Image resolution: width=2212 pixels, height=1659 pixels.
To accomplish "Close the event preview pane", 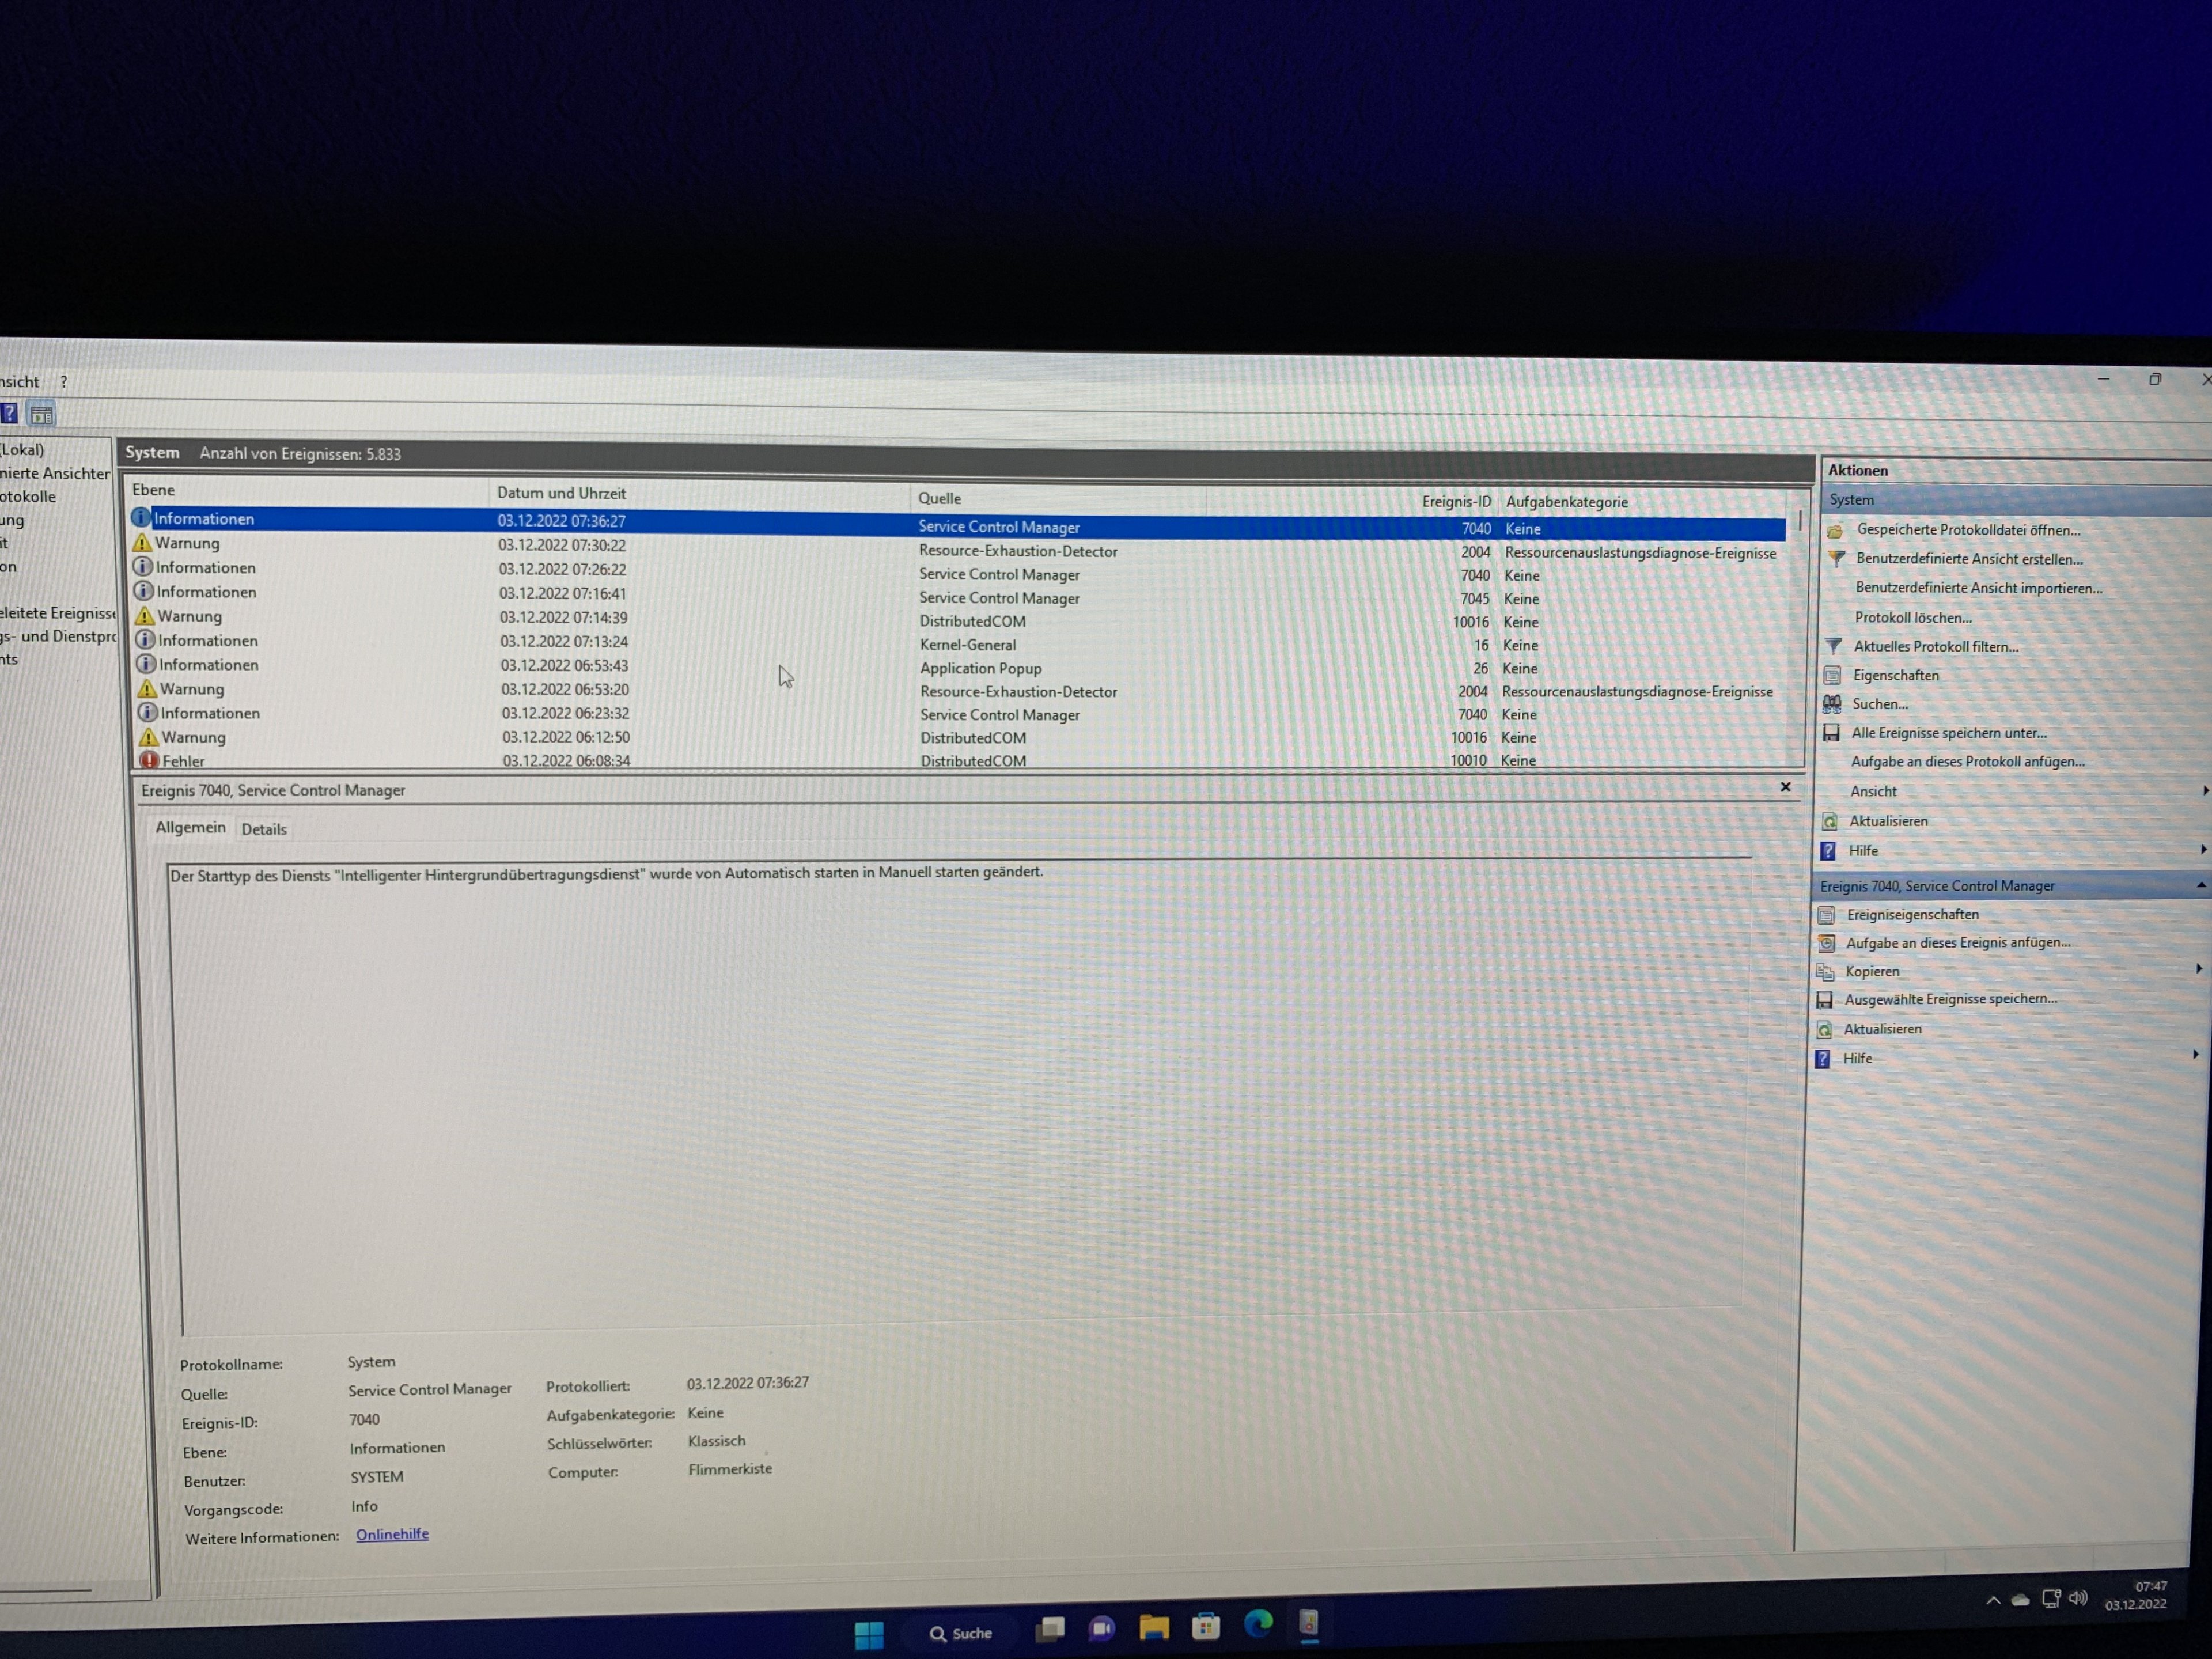I will [1785, 787].
